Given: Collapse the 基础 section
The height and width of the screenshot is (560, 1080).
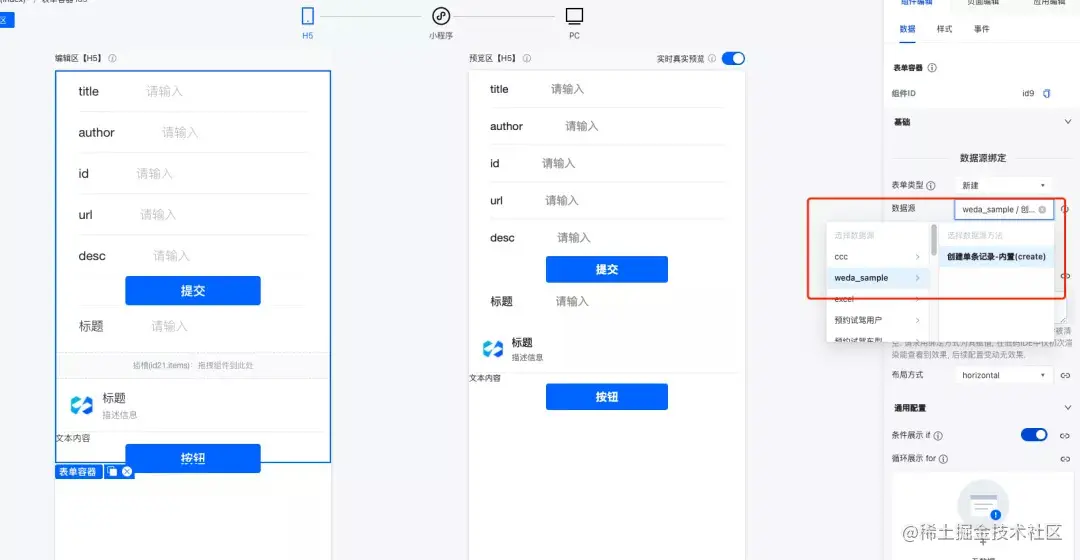Looking at the screenshot, I should [1068, 122].
